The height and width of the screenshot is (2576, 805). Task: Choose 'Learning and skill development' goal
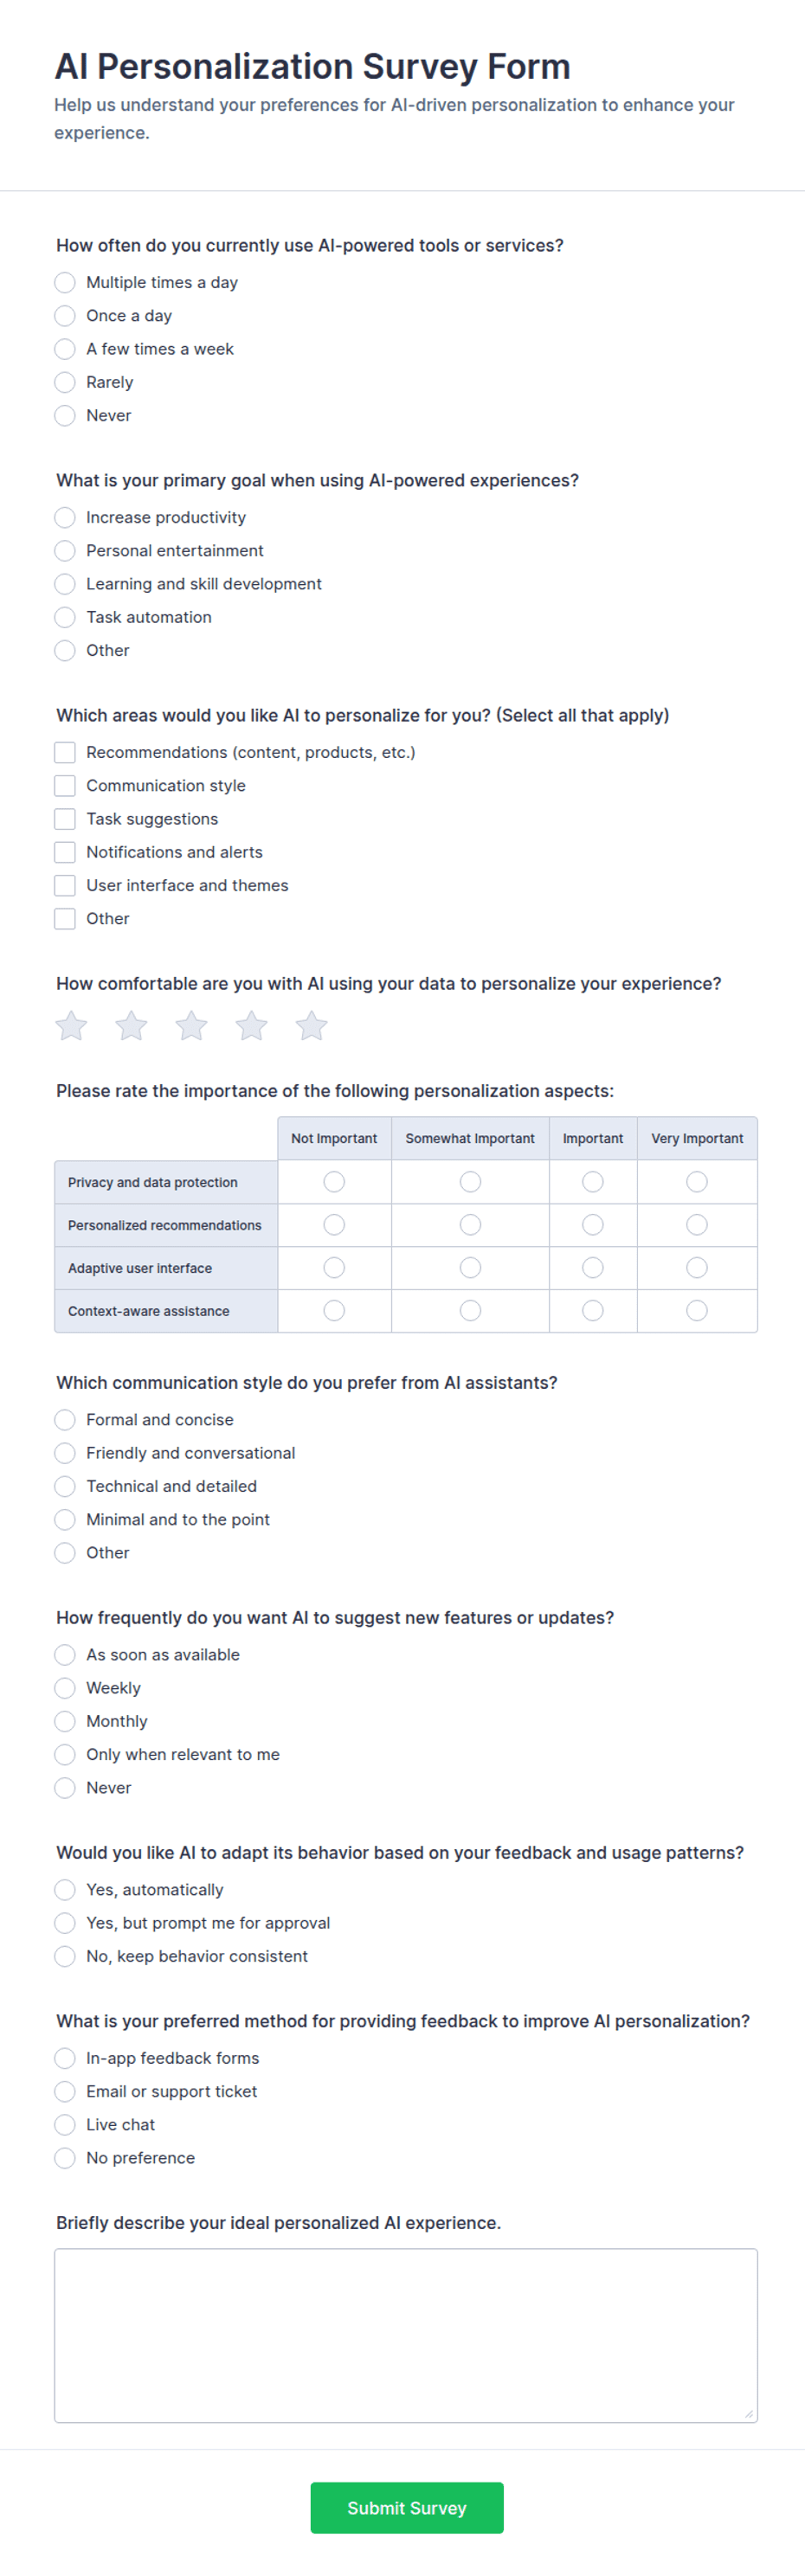pyautogui.click(x=65, y=584)
